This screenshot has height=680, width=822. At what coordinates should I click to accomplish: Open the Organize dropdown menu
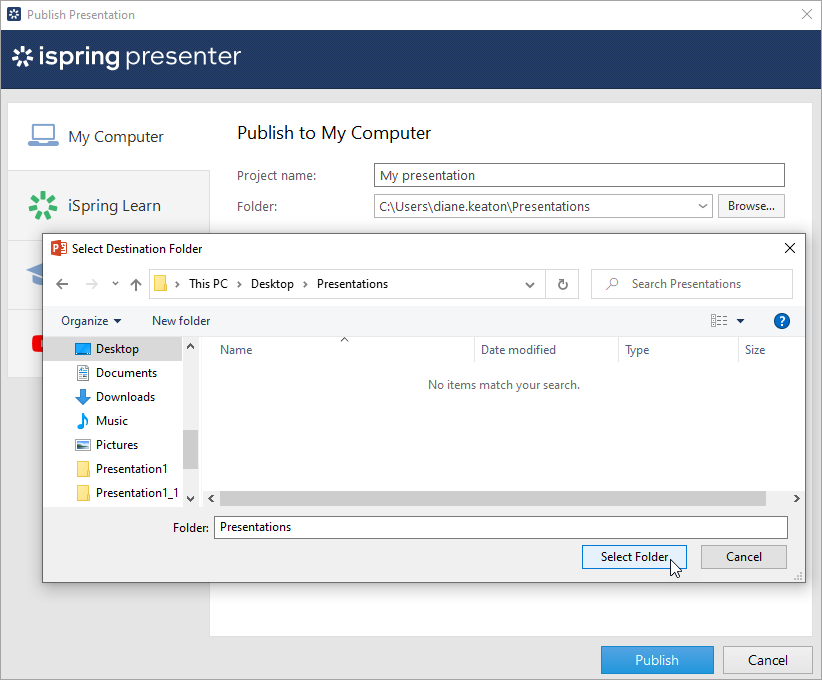click(x=91, y=321)
